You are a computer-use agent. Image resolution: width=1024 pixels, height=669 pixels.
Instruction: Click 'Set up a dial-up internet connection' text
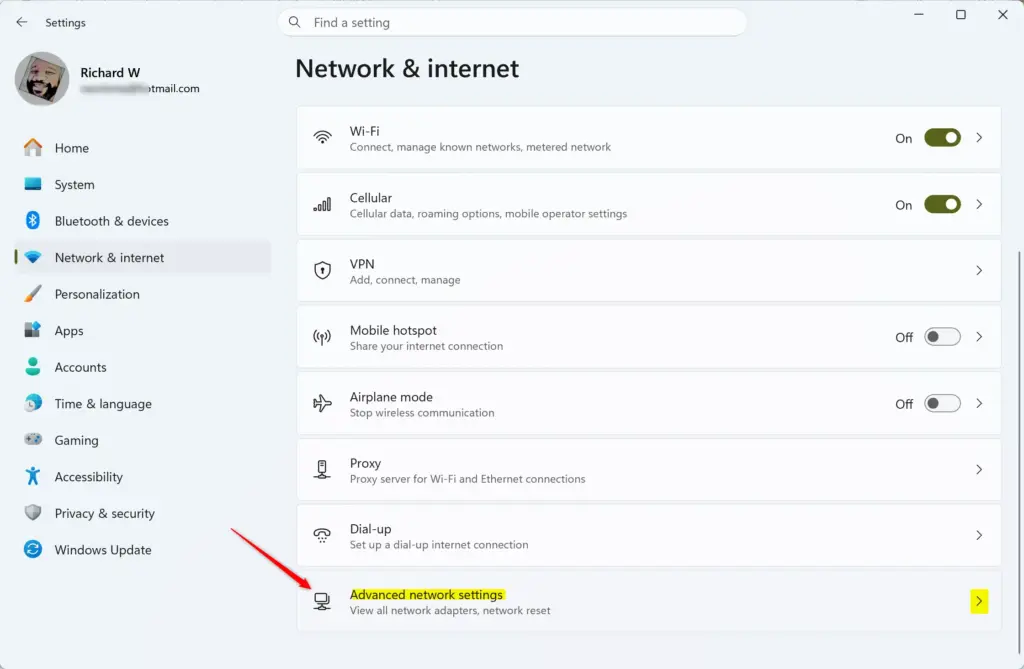click(439, 545)
